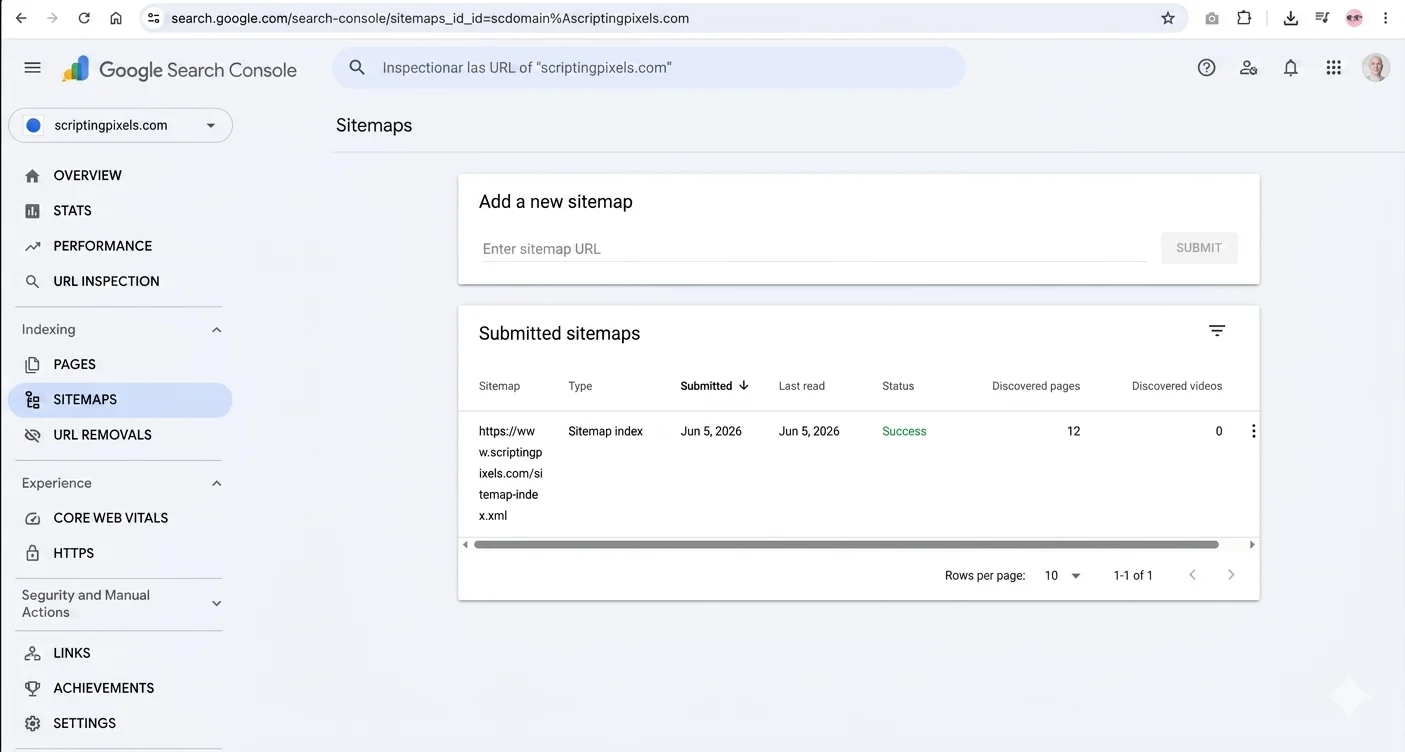Bookmark this page with star icon
The image size is (1405, 752).
(1168, 18)
